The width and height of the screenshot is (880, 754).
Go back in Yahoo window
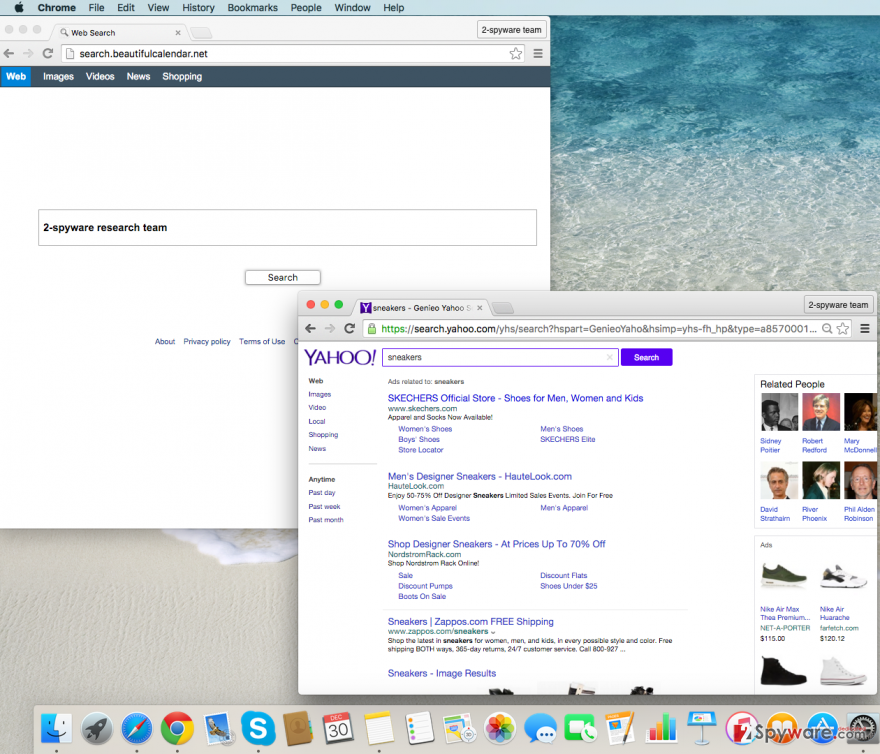pyautogui.click(x=310, y=328)
